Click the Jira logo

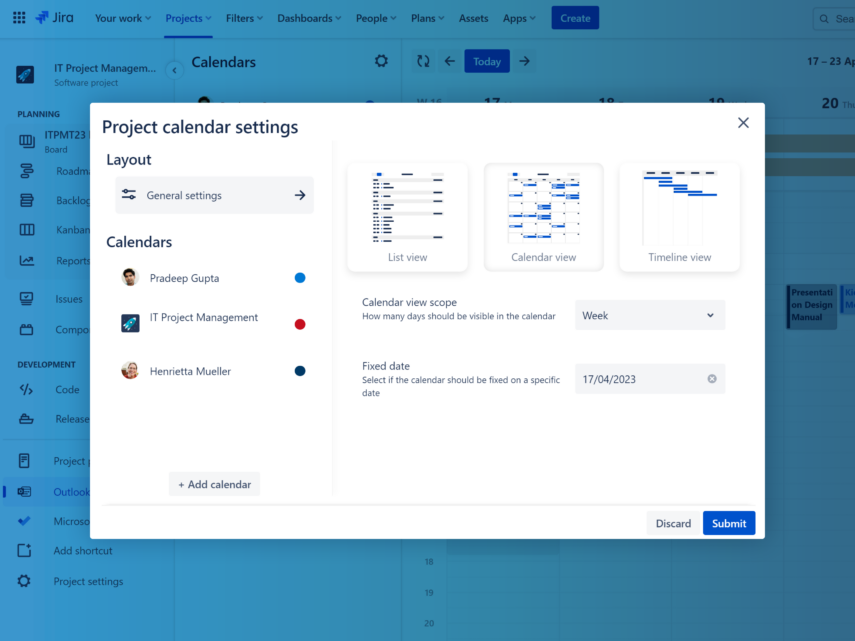55,18
